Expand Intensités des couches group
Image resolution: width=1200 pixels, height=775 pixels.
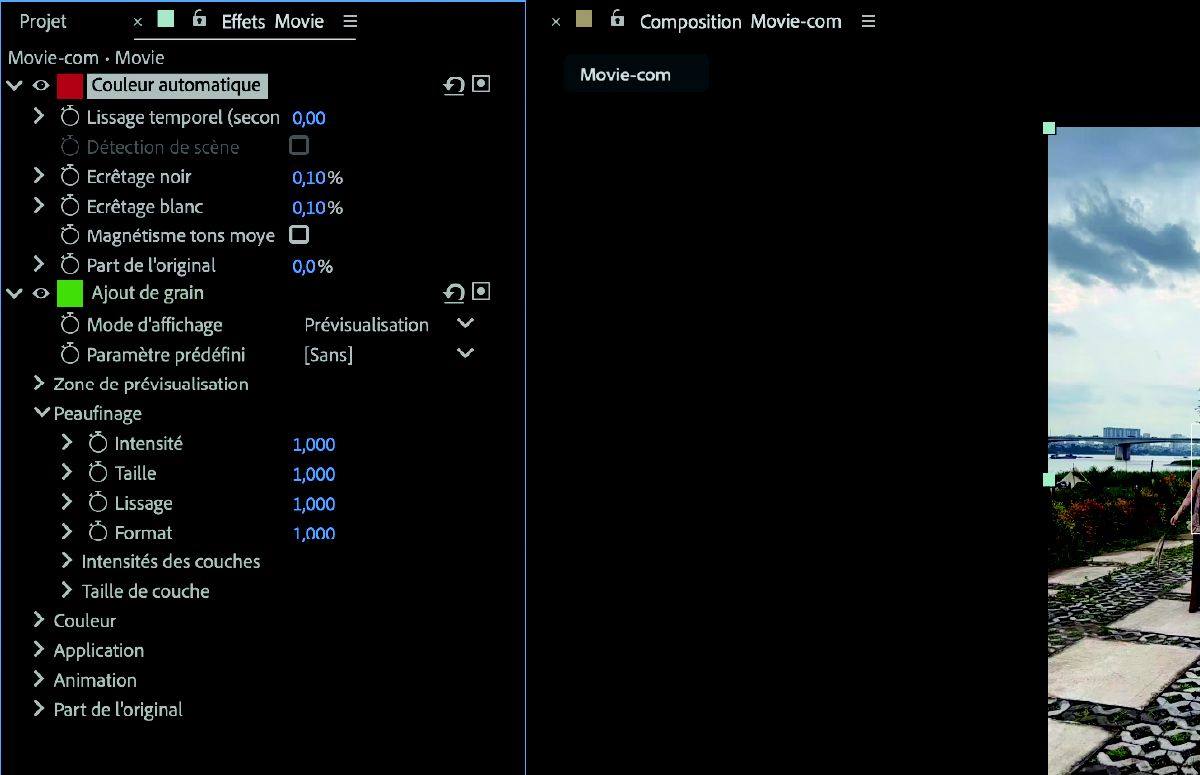click(x=67, y=561)
